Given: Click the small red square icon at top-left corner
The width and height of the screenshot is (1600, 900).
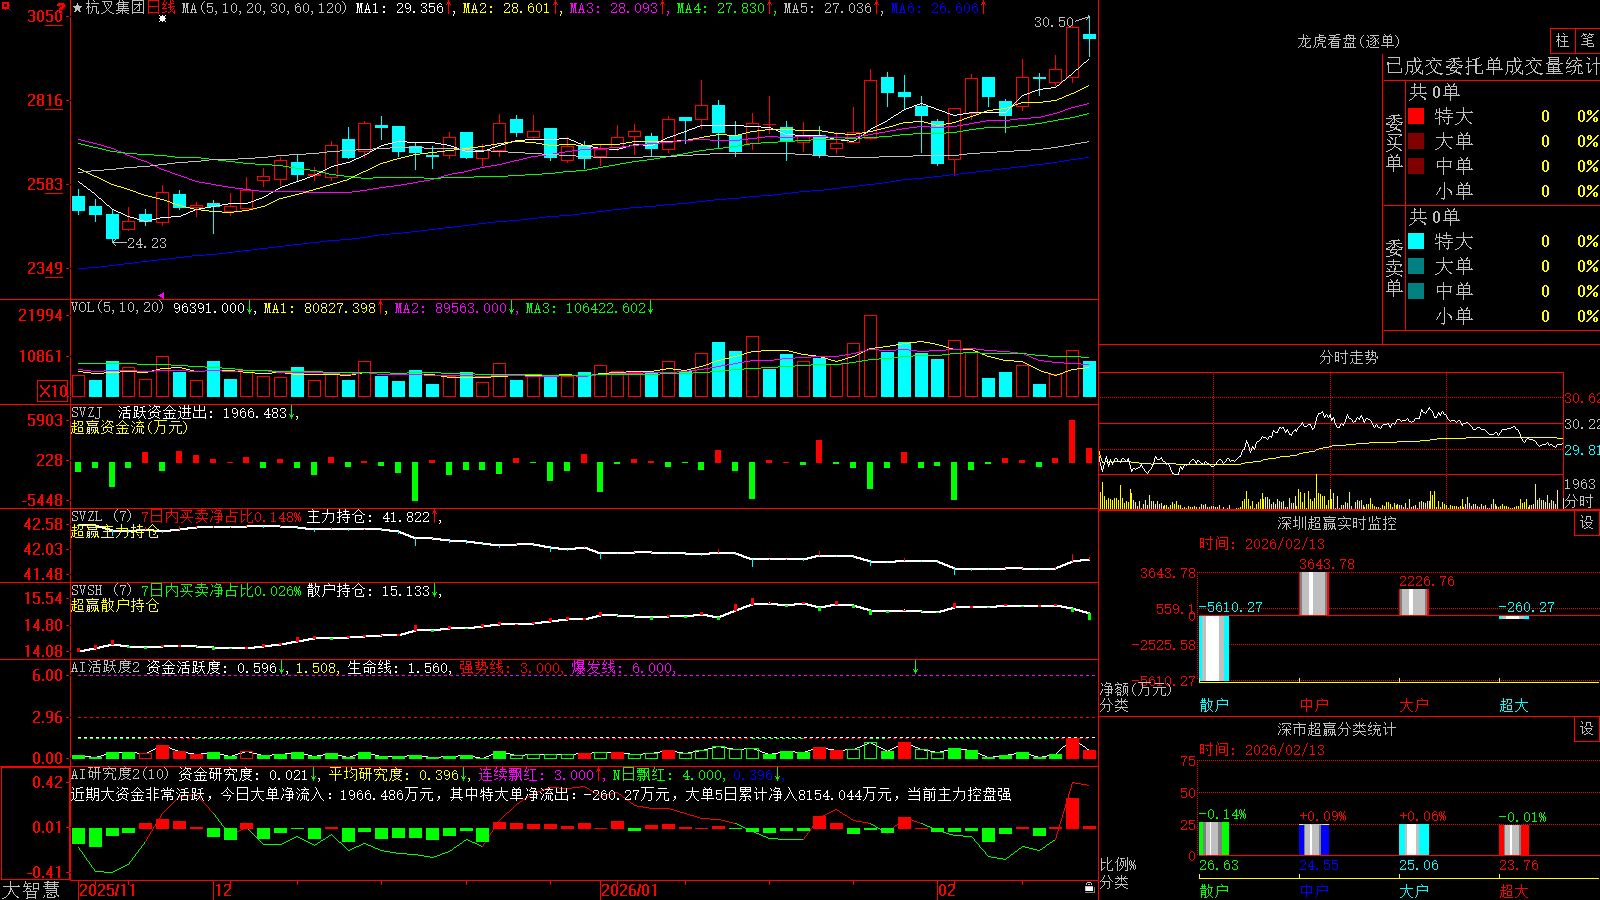Looking at the screenshot, I should pyautogui.click(x=4, y=4).
